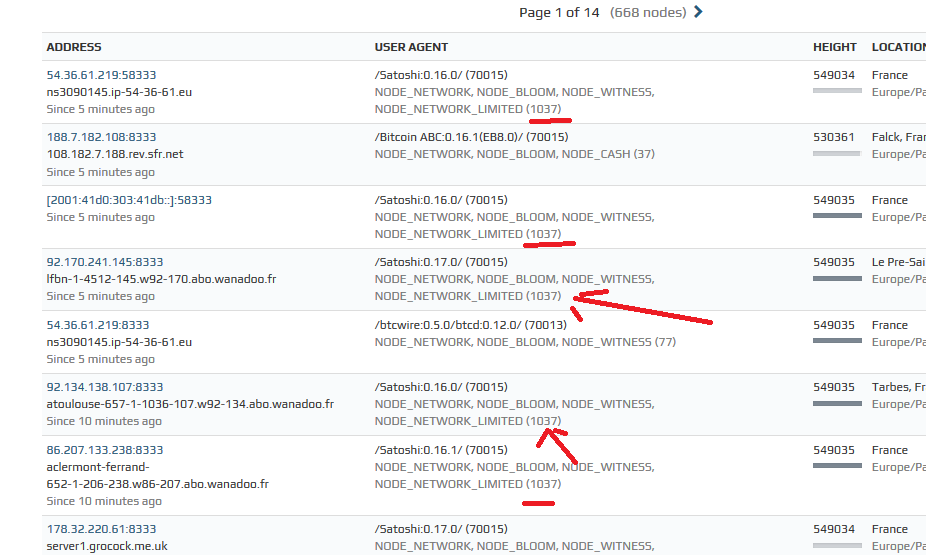Screen dimensions: 926x555
Task: Select services text ending NODE_CASH (37)
Action: [514, 154]
